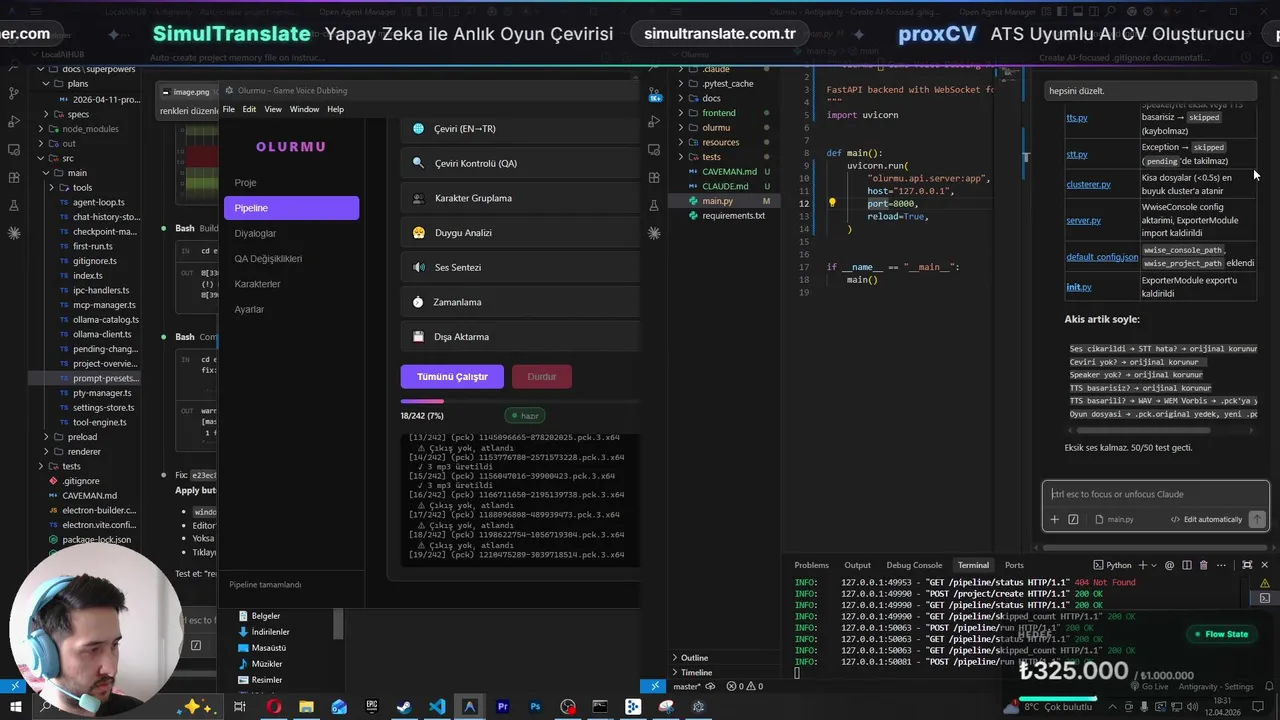Image resolution: width=1280 pixels, height=720 pixels.
Task: Click the Tümünü Çalıştır button
Action: pos(452,377)
